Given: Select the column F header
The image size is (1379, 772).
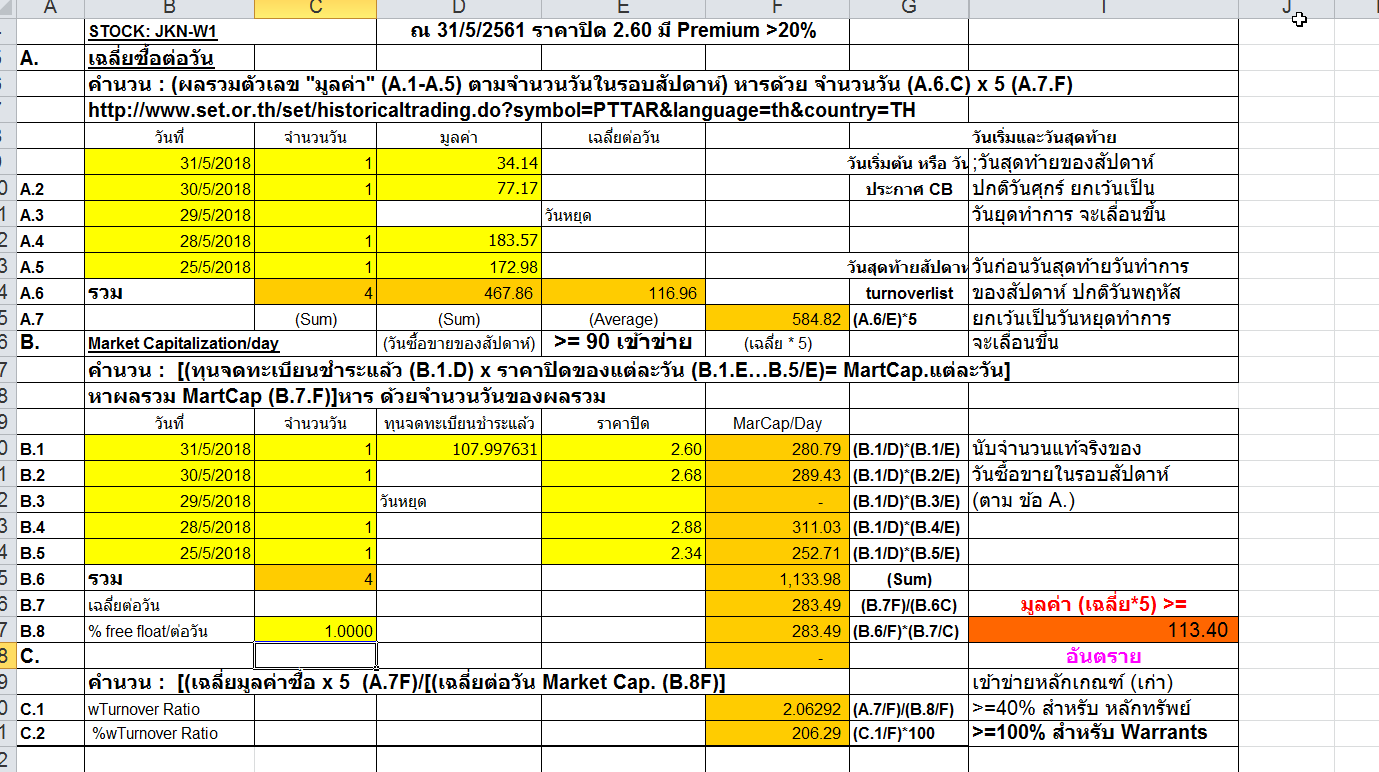Looking at the screenshot, I should pyautogui.click(x=777, y=9).
